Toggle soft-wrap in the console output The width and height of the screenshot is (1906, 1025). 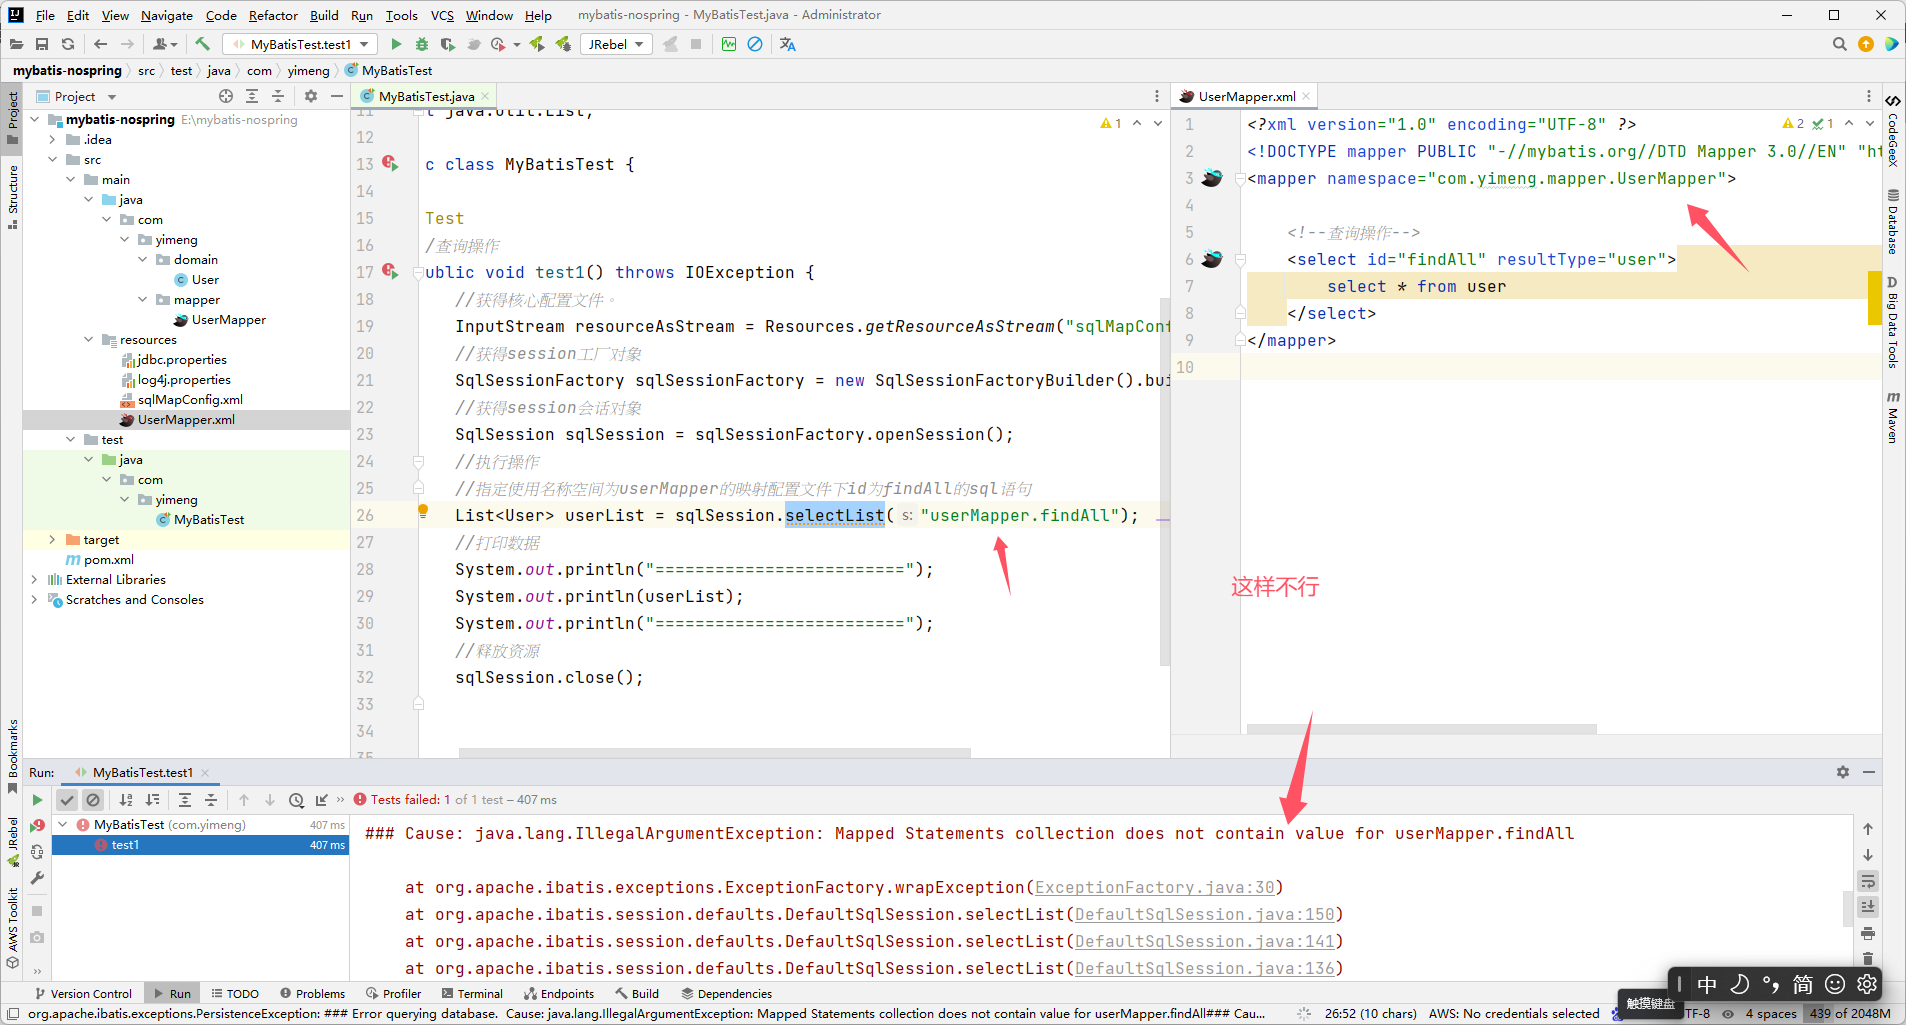click(1868, 881)
